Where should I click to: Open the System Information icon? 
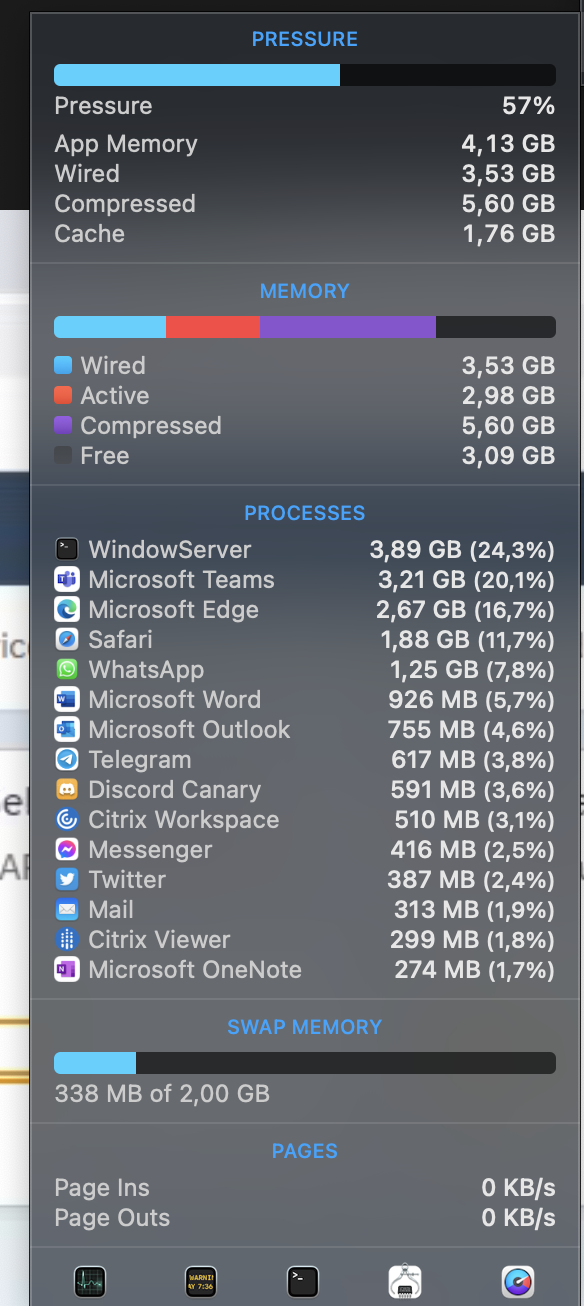pyautogui.click(x=405, y=1281)
